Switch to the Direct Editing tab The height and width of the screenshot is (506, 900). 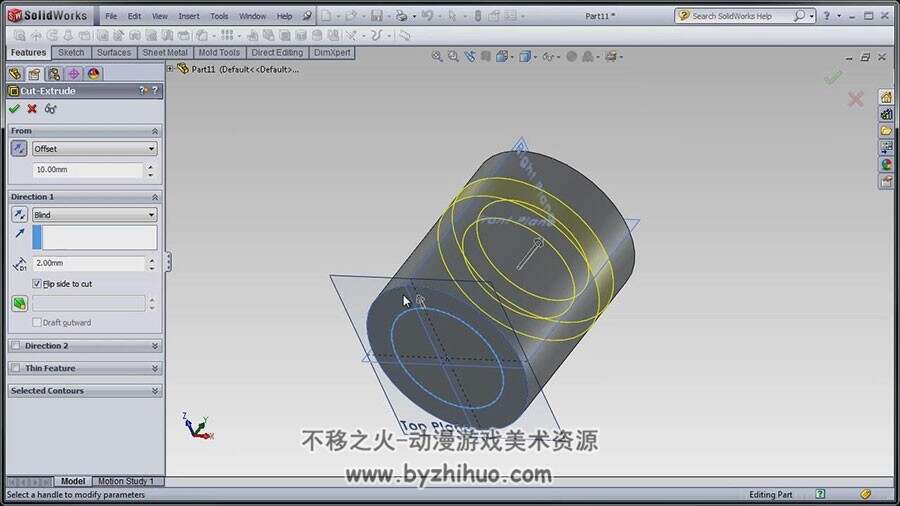point(277,53)
